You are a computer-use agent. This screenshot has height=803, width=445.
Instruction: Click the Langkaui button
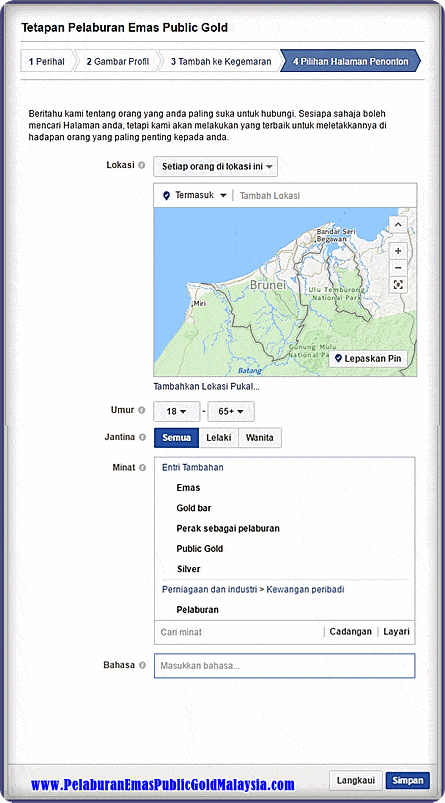[x=356, y=780]
